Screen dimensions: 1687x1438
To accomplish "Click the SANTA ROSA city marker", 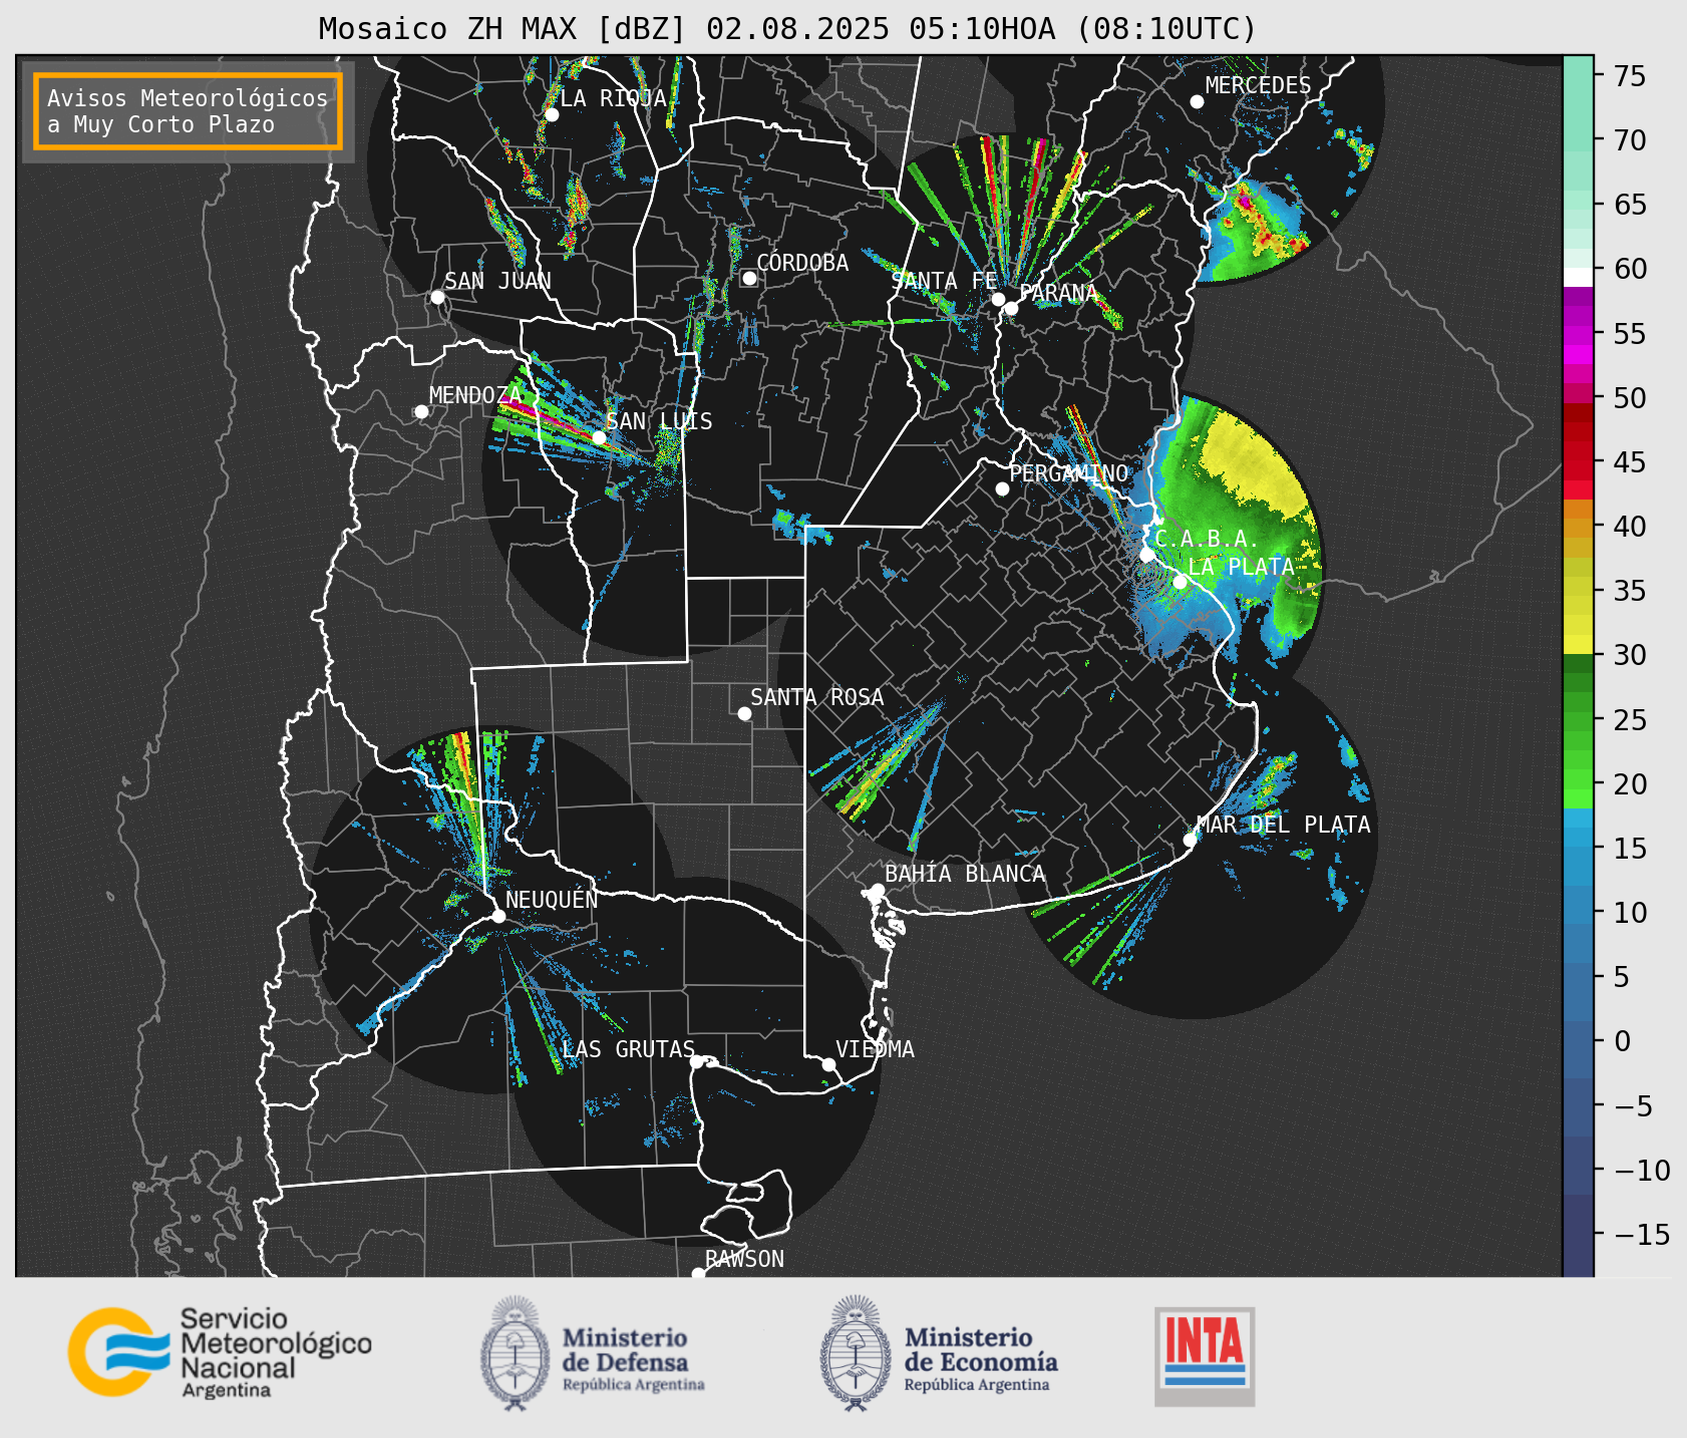I will pyautogui.click(x=744, y=713).
